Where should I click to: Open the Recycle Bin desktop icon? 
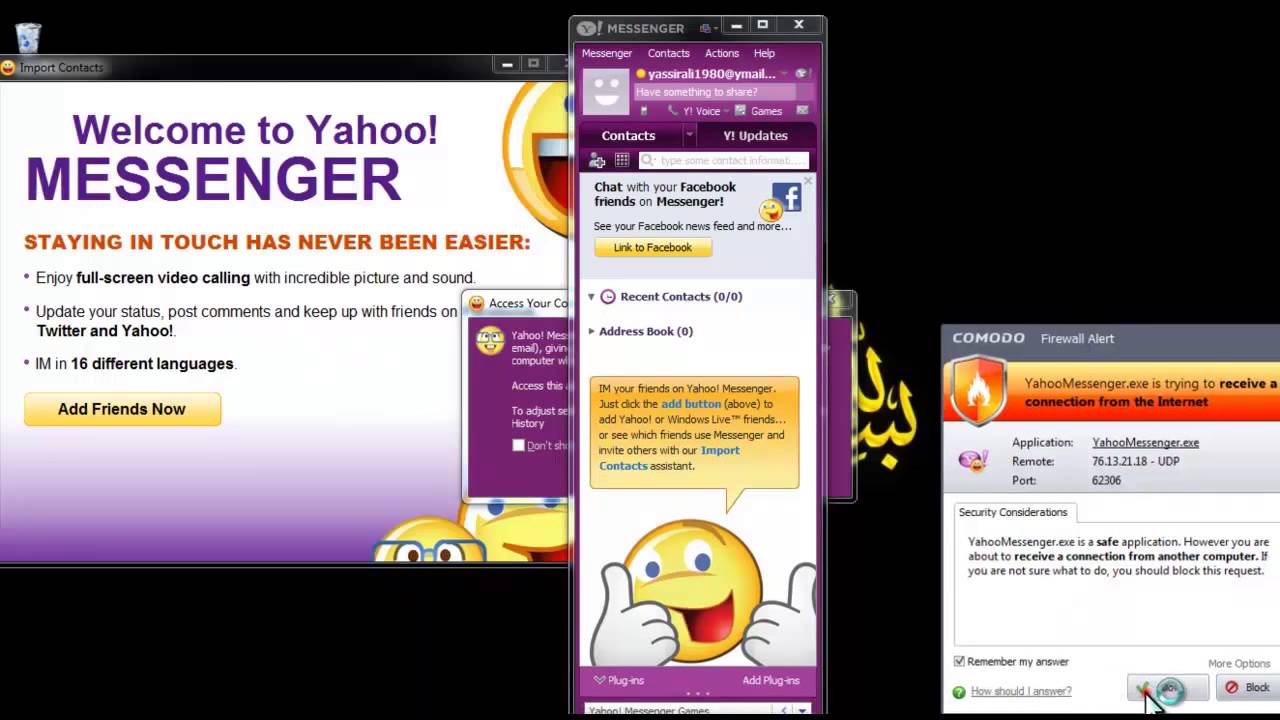tap(28, 37)
